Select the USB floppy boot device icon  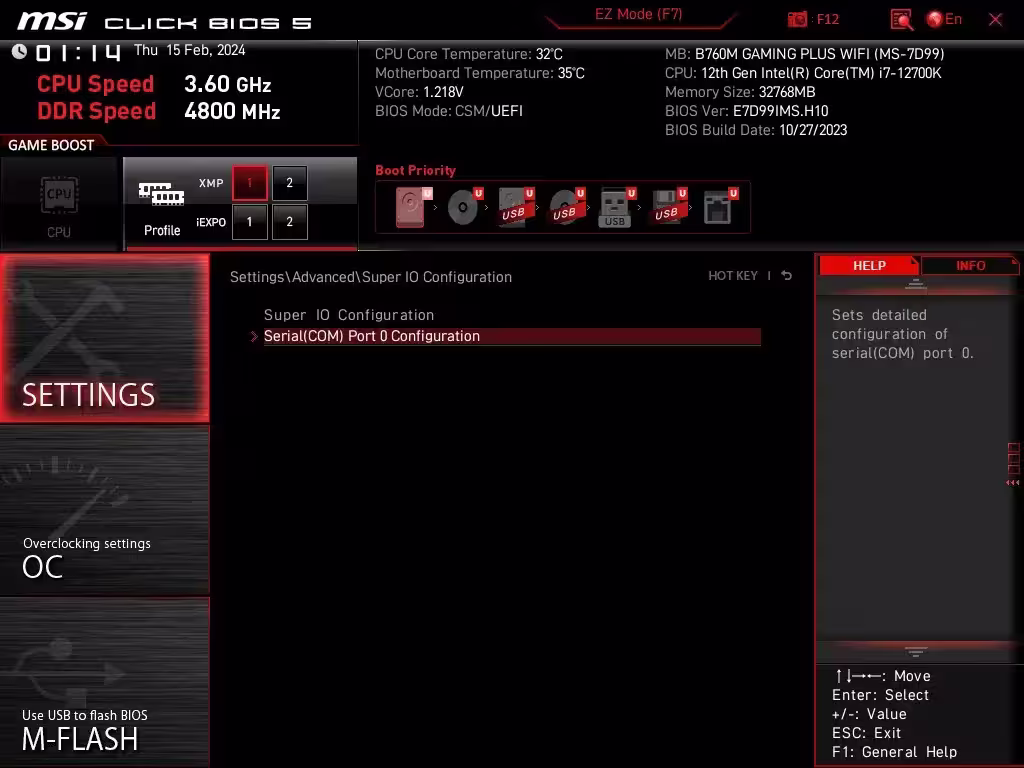pyautogui.click(x=668, y=207)
